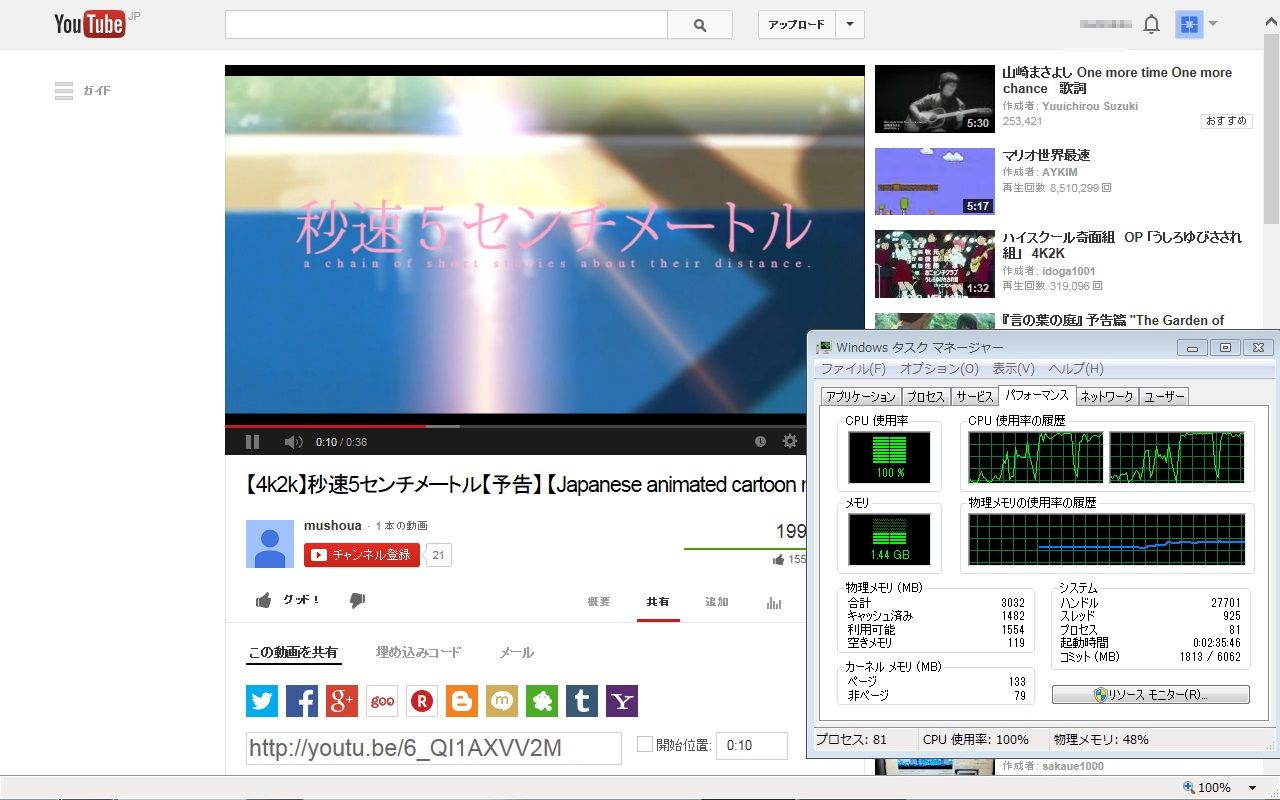Open マリオ世界最速 video title
This screenshot has width=1280, height=800.
1046,155
